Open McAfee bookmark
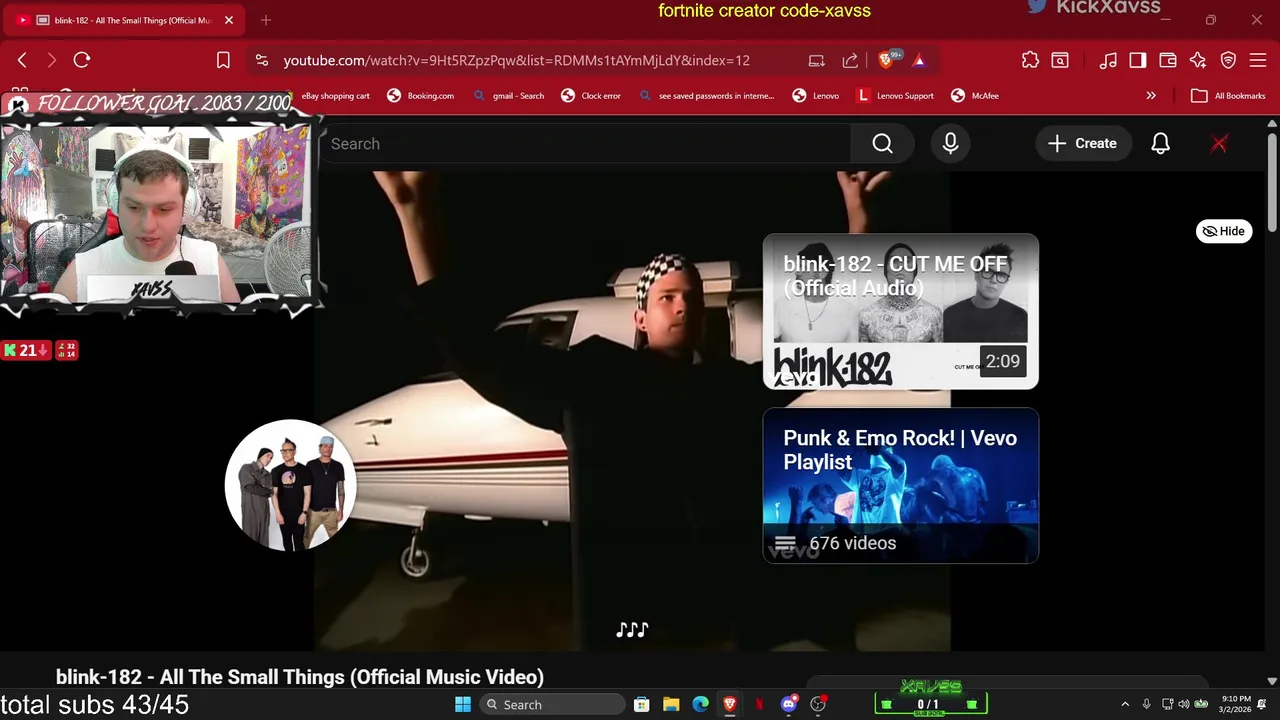1280x720 pixels. tap(975, 96)
